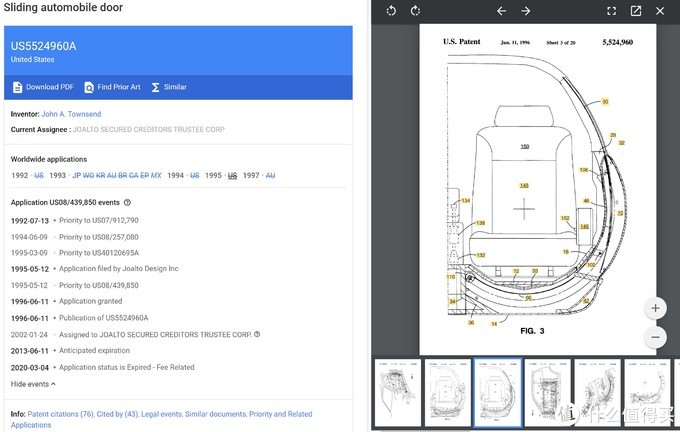Open the drawing in a new window
Viewport: 680px width, 432px height.
click(636, 11)
